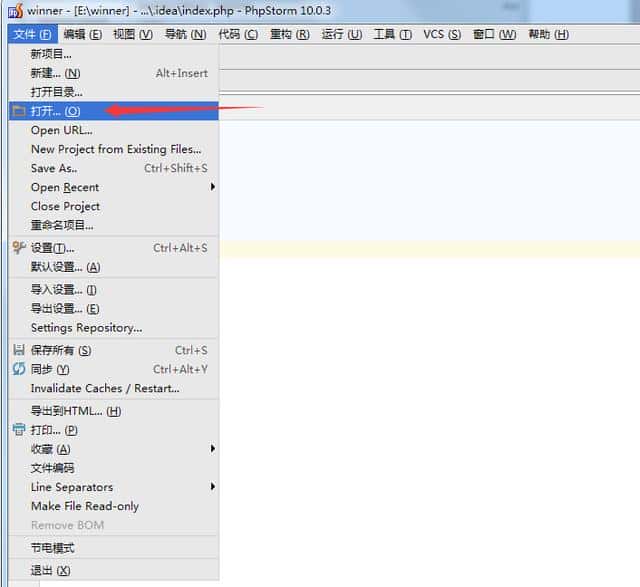Select the highlighted 打开... (O) entry

[113, 111]
